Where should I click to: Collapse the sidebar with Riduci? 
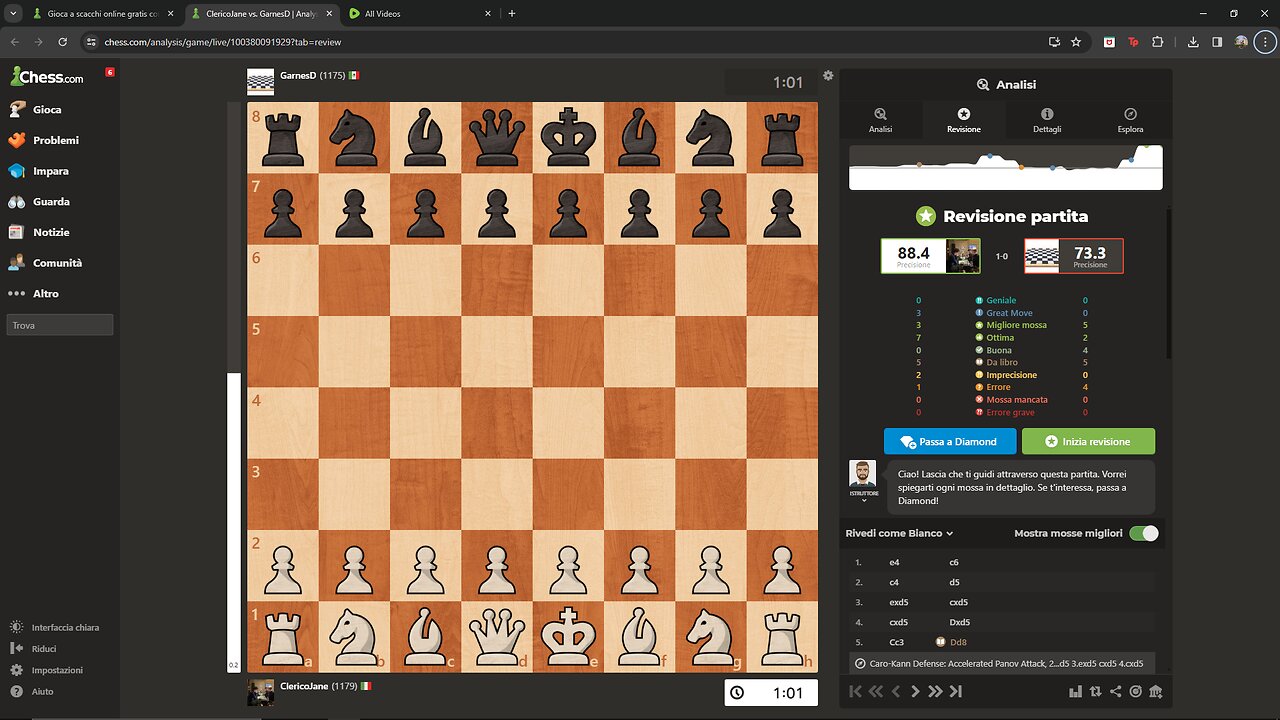(43, 649)
